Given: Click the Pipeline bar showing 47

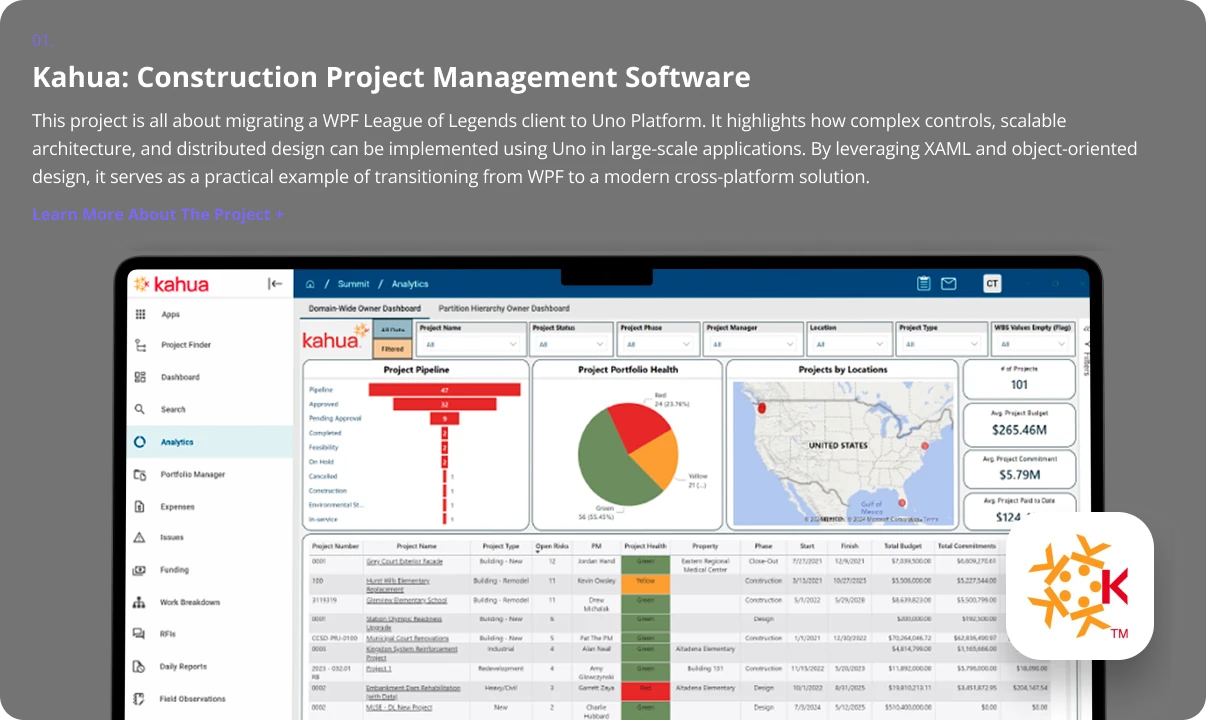Looking at the screenshot, I should [x=443, y=390].
